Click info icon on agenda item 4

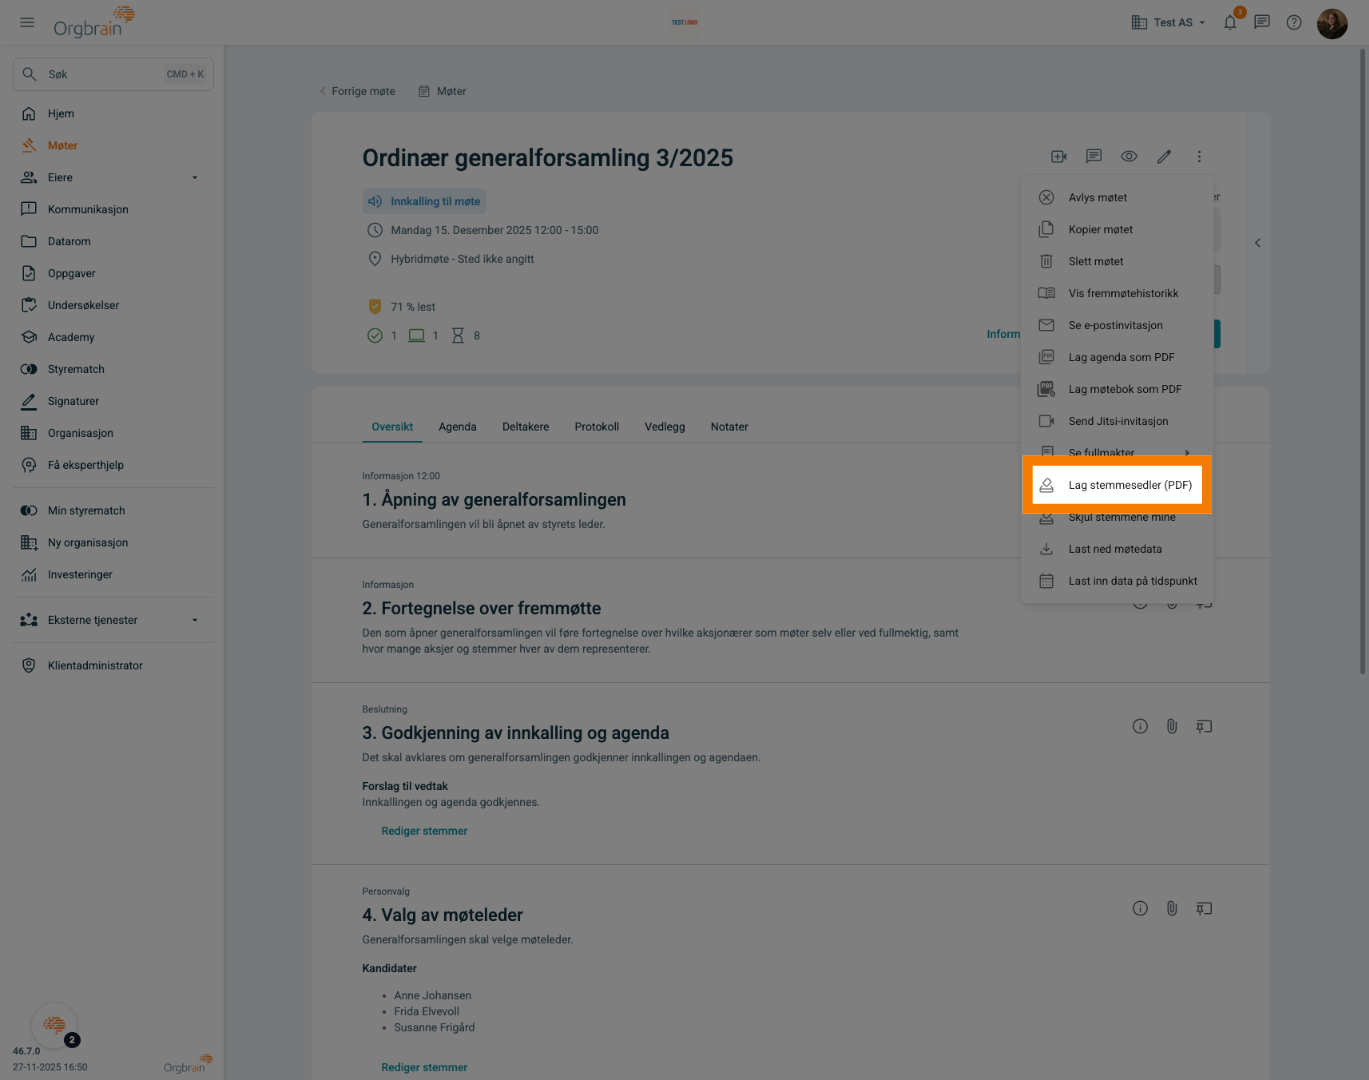point(1140,908)
